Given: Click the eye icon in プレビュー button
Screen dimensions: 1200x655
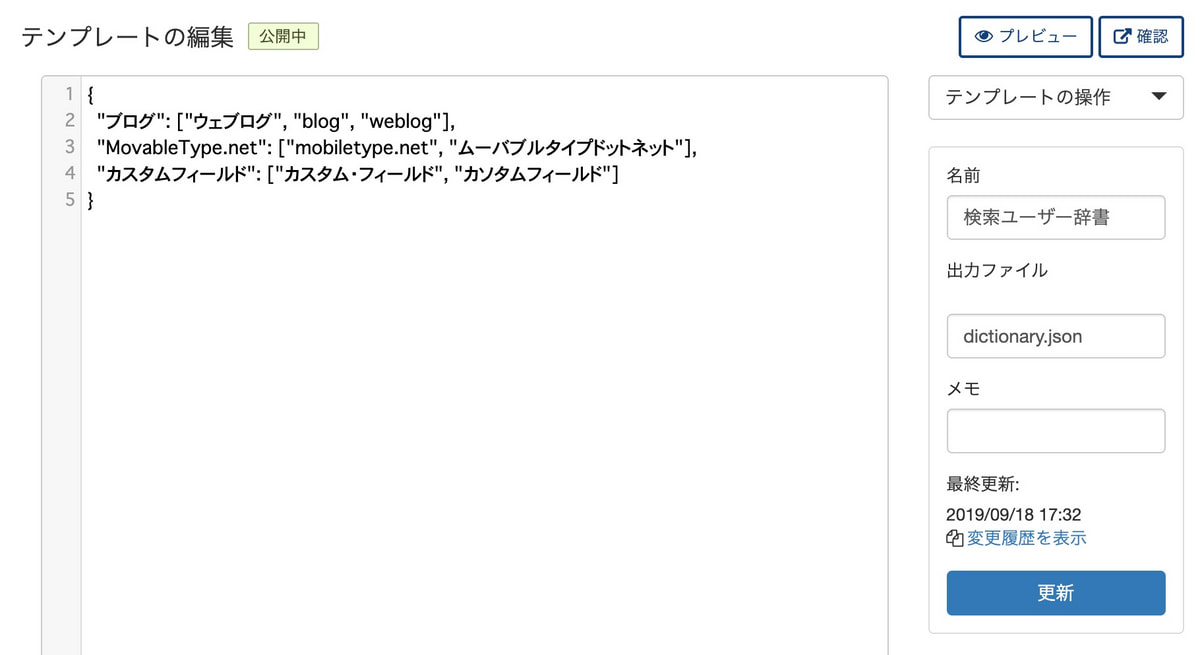Looking at the screenshot, I should (983, 36).
